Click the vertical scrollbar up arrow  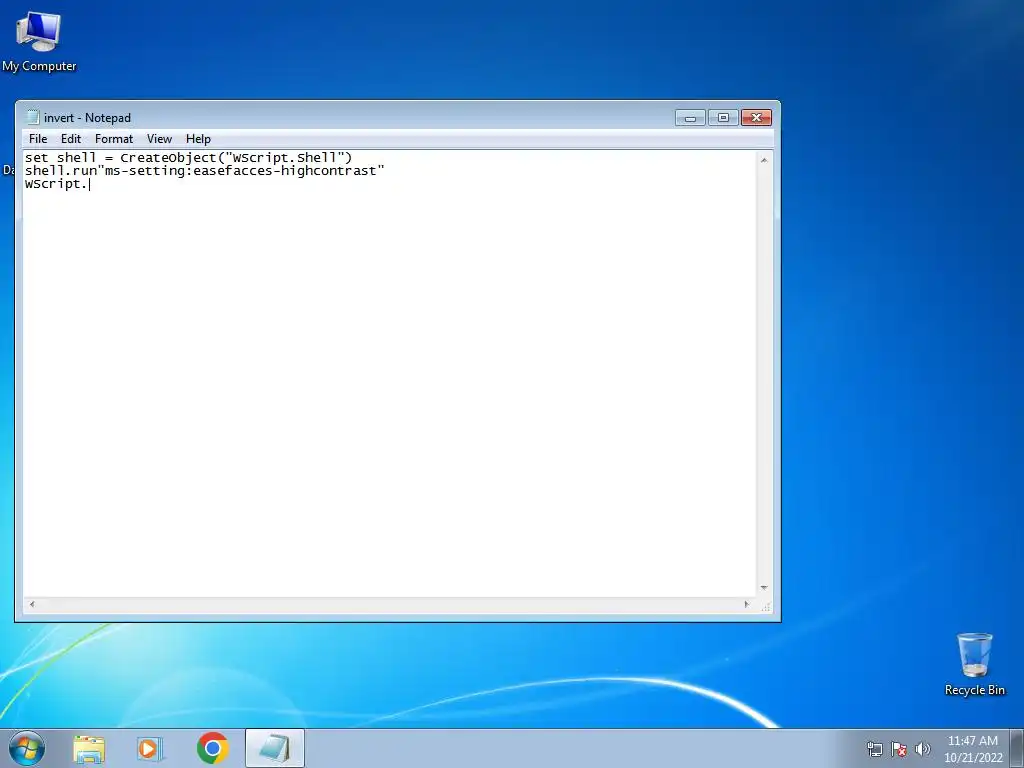[764, 160]
